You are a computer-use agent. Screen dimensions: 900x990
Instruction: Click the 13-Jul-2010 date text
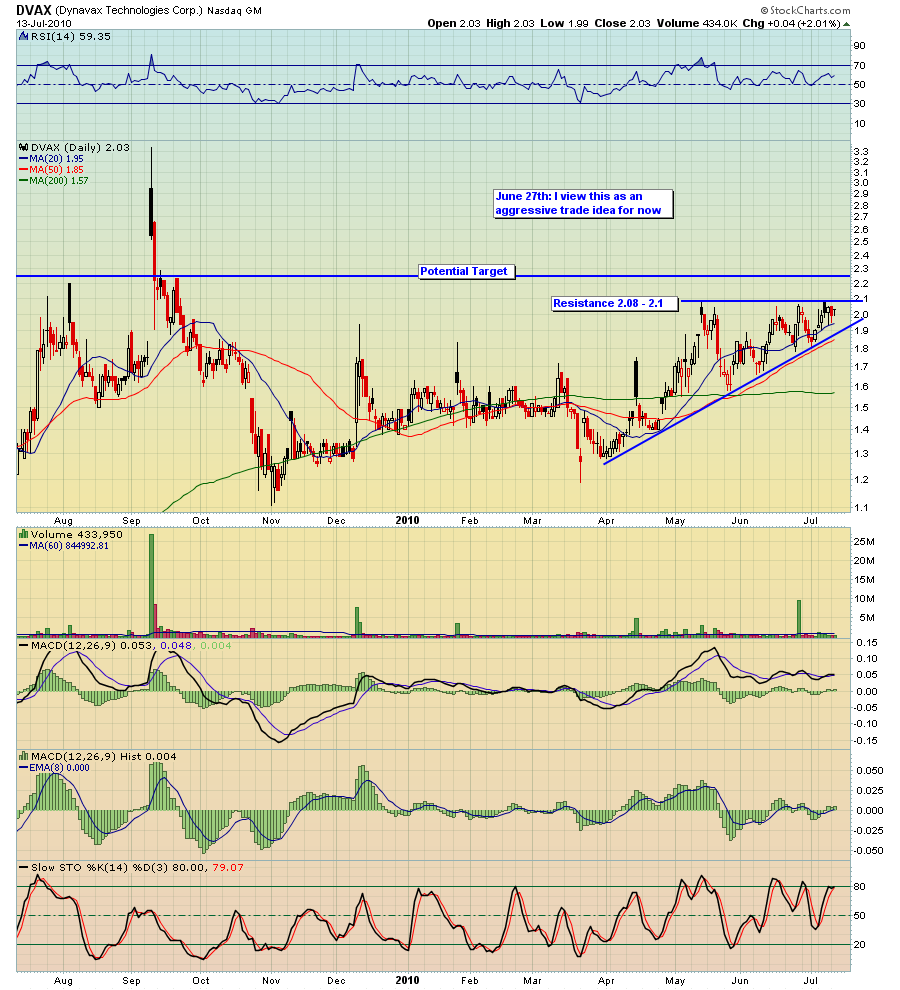(44, 23)
